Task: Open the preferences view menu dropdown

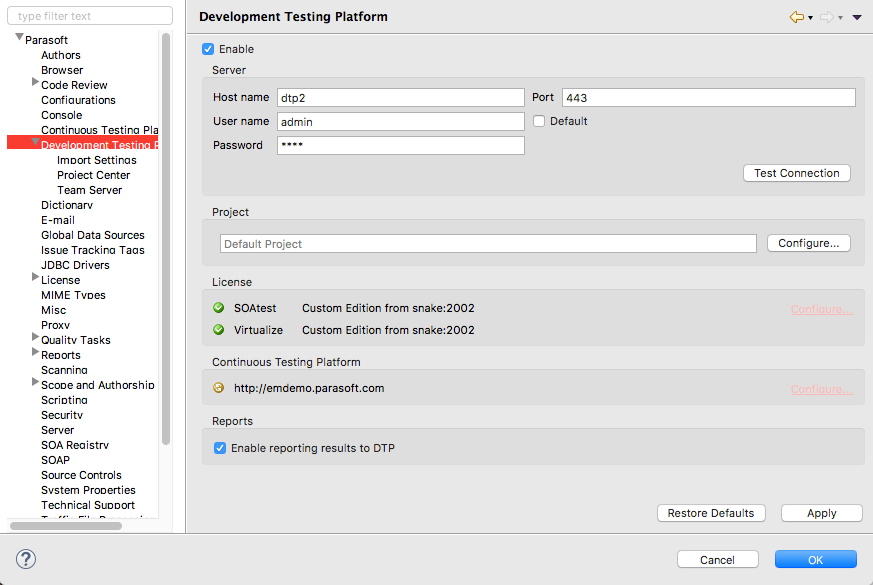Action: click(x=857, y=18)
